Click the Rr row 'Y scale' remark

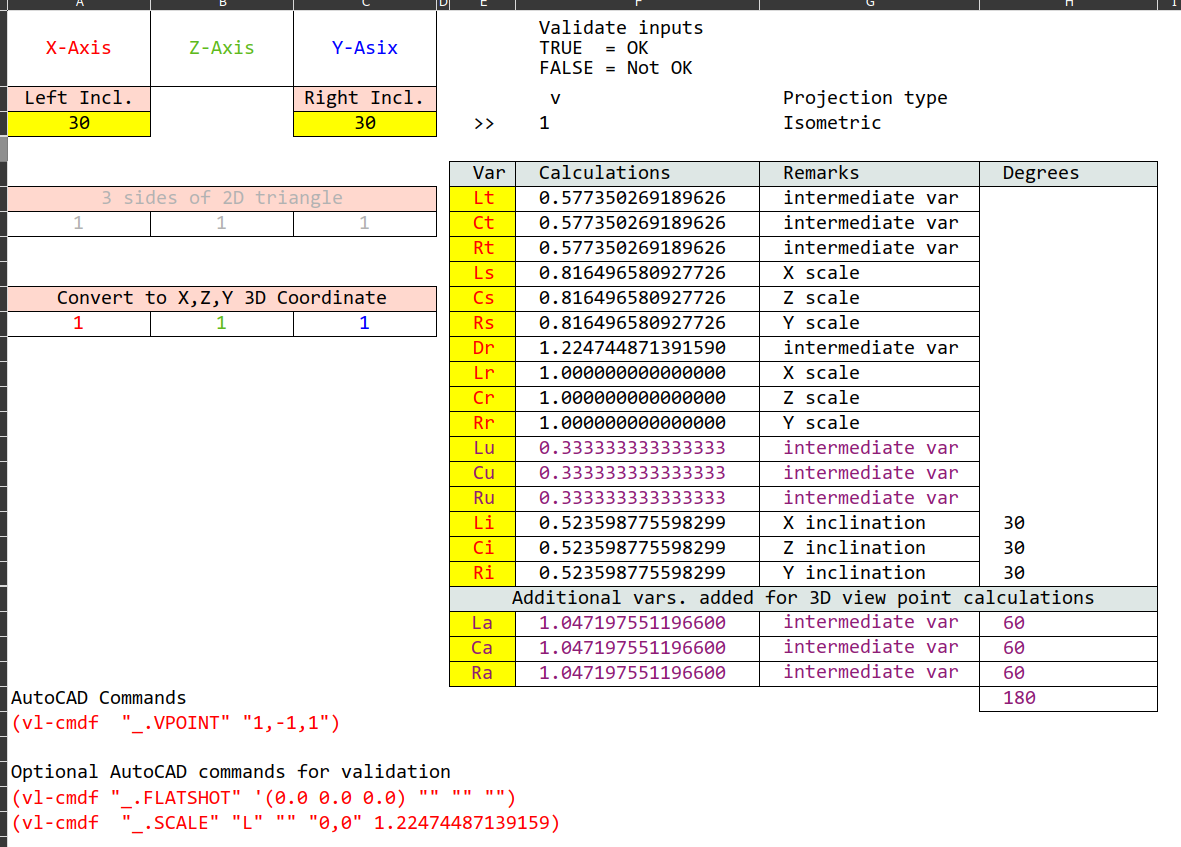point(869,423)
